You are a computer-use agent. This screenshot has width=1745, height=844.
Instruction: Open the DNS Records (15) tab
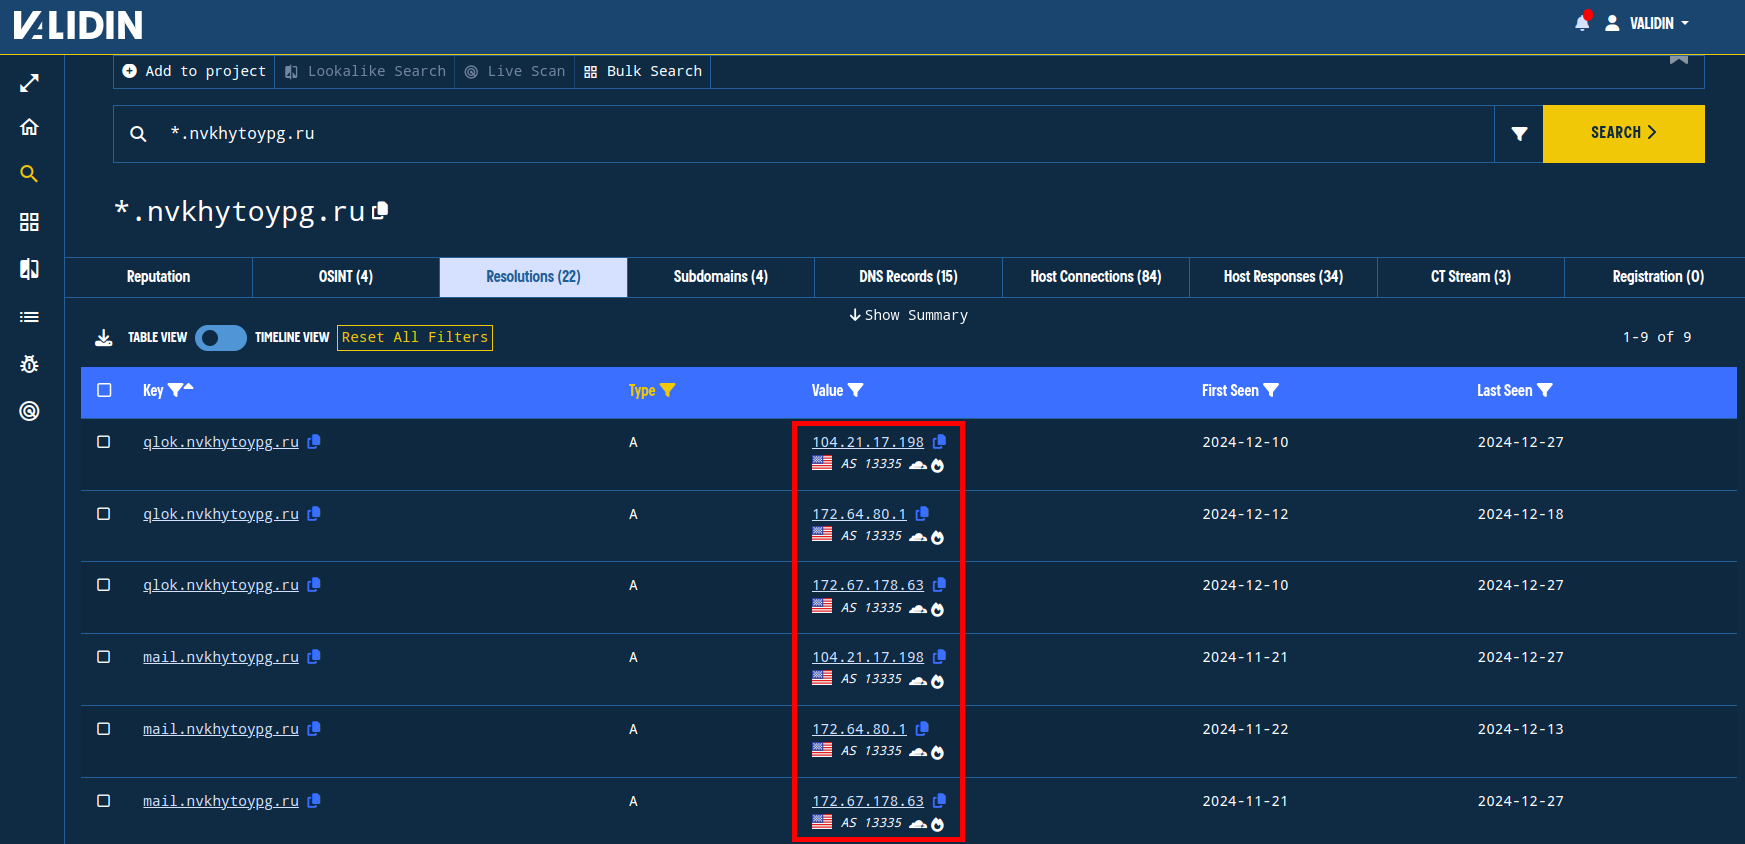point(908,277)
